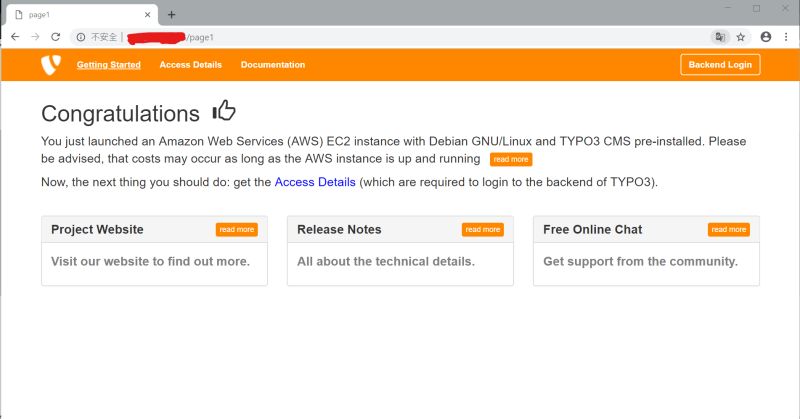
Task: Click 'All about the technical details.' text
Action: [x=386, y=261]
